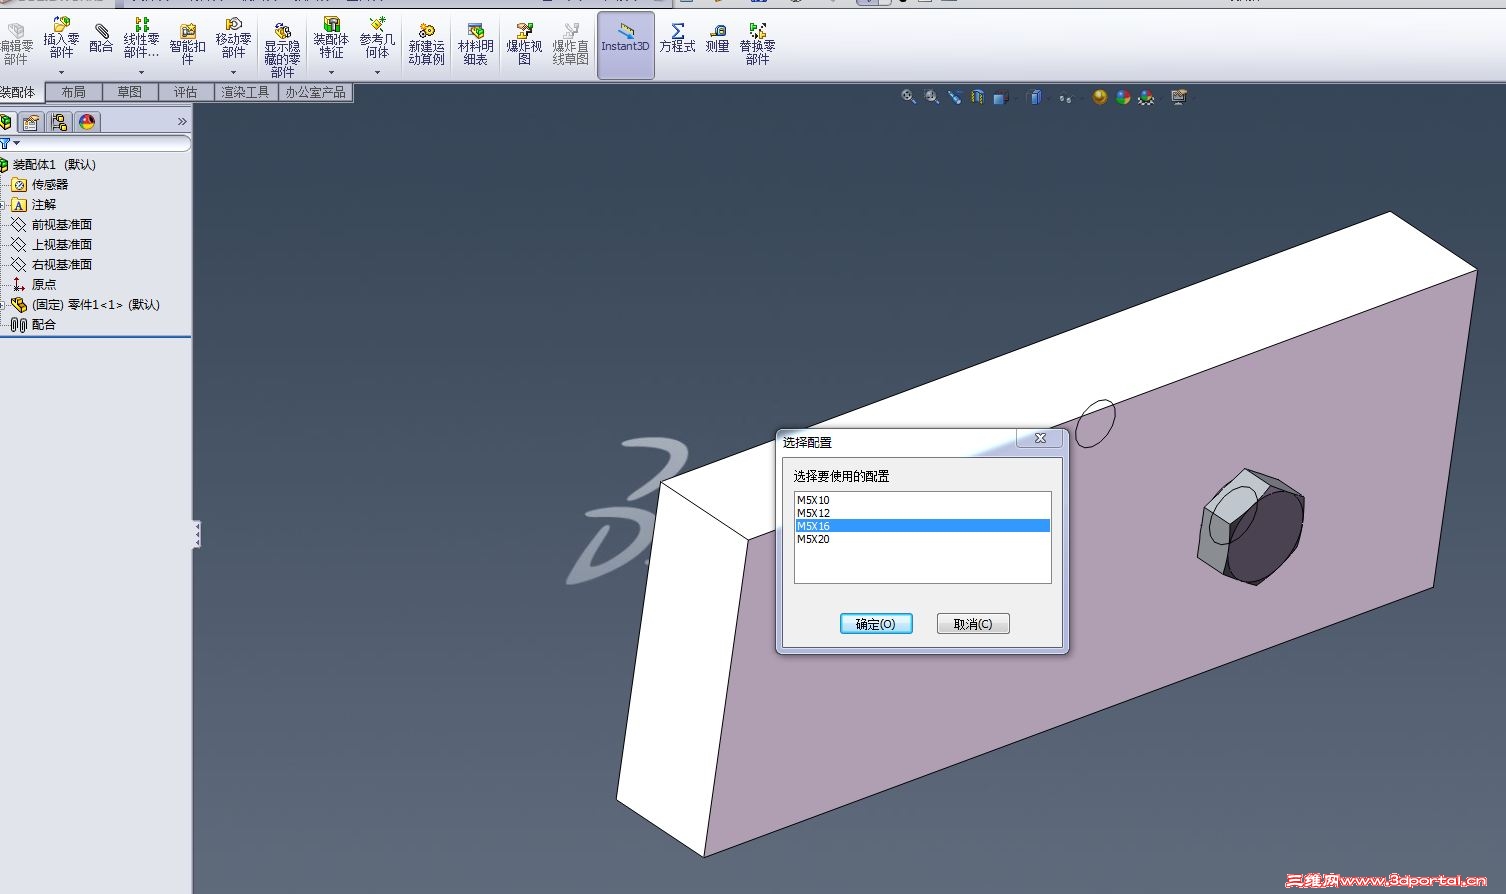Open dropdown arrow under 线性零部件
Screen dimensions: 1506x894
141,72
